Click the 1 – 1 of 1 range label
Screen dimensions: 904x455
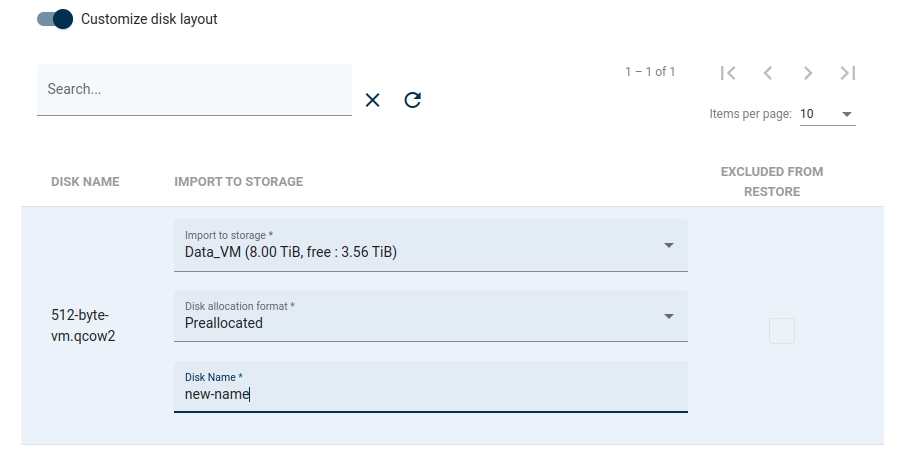click(650, 72)
